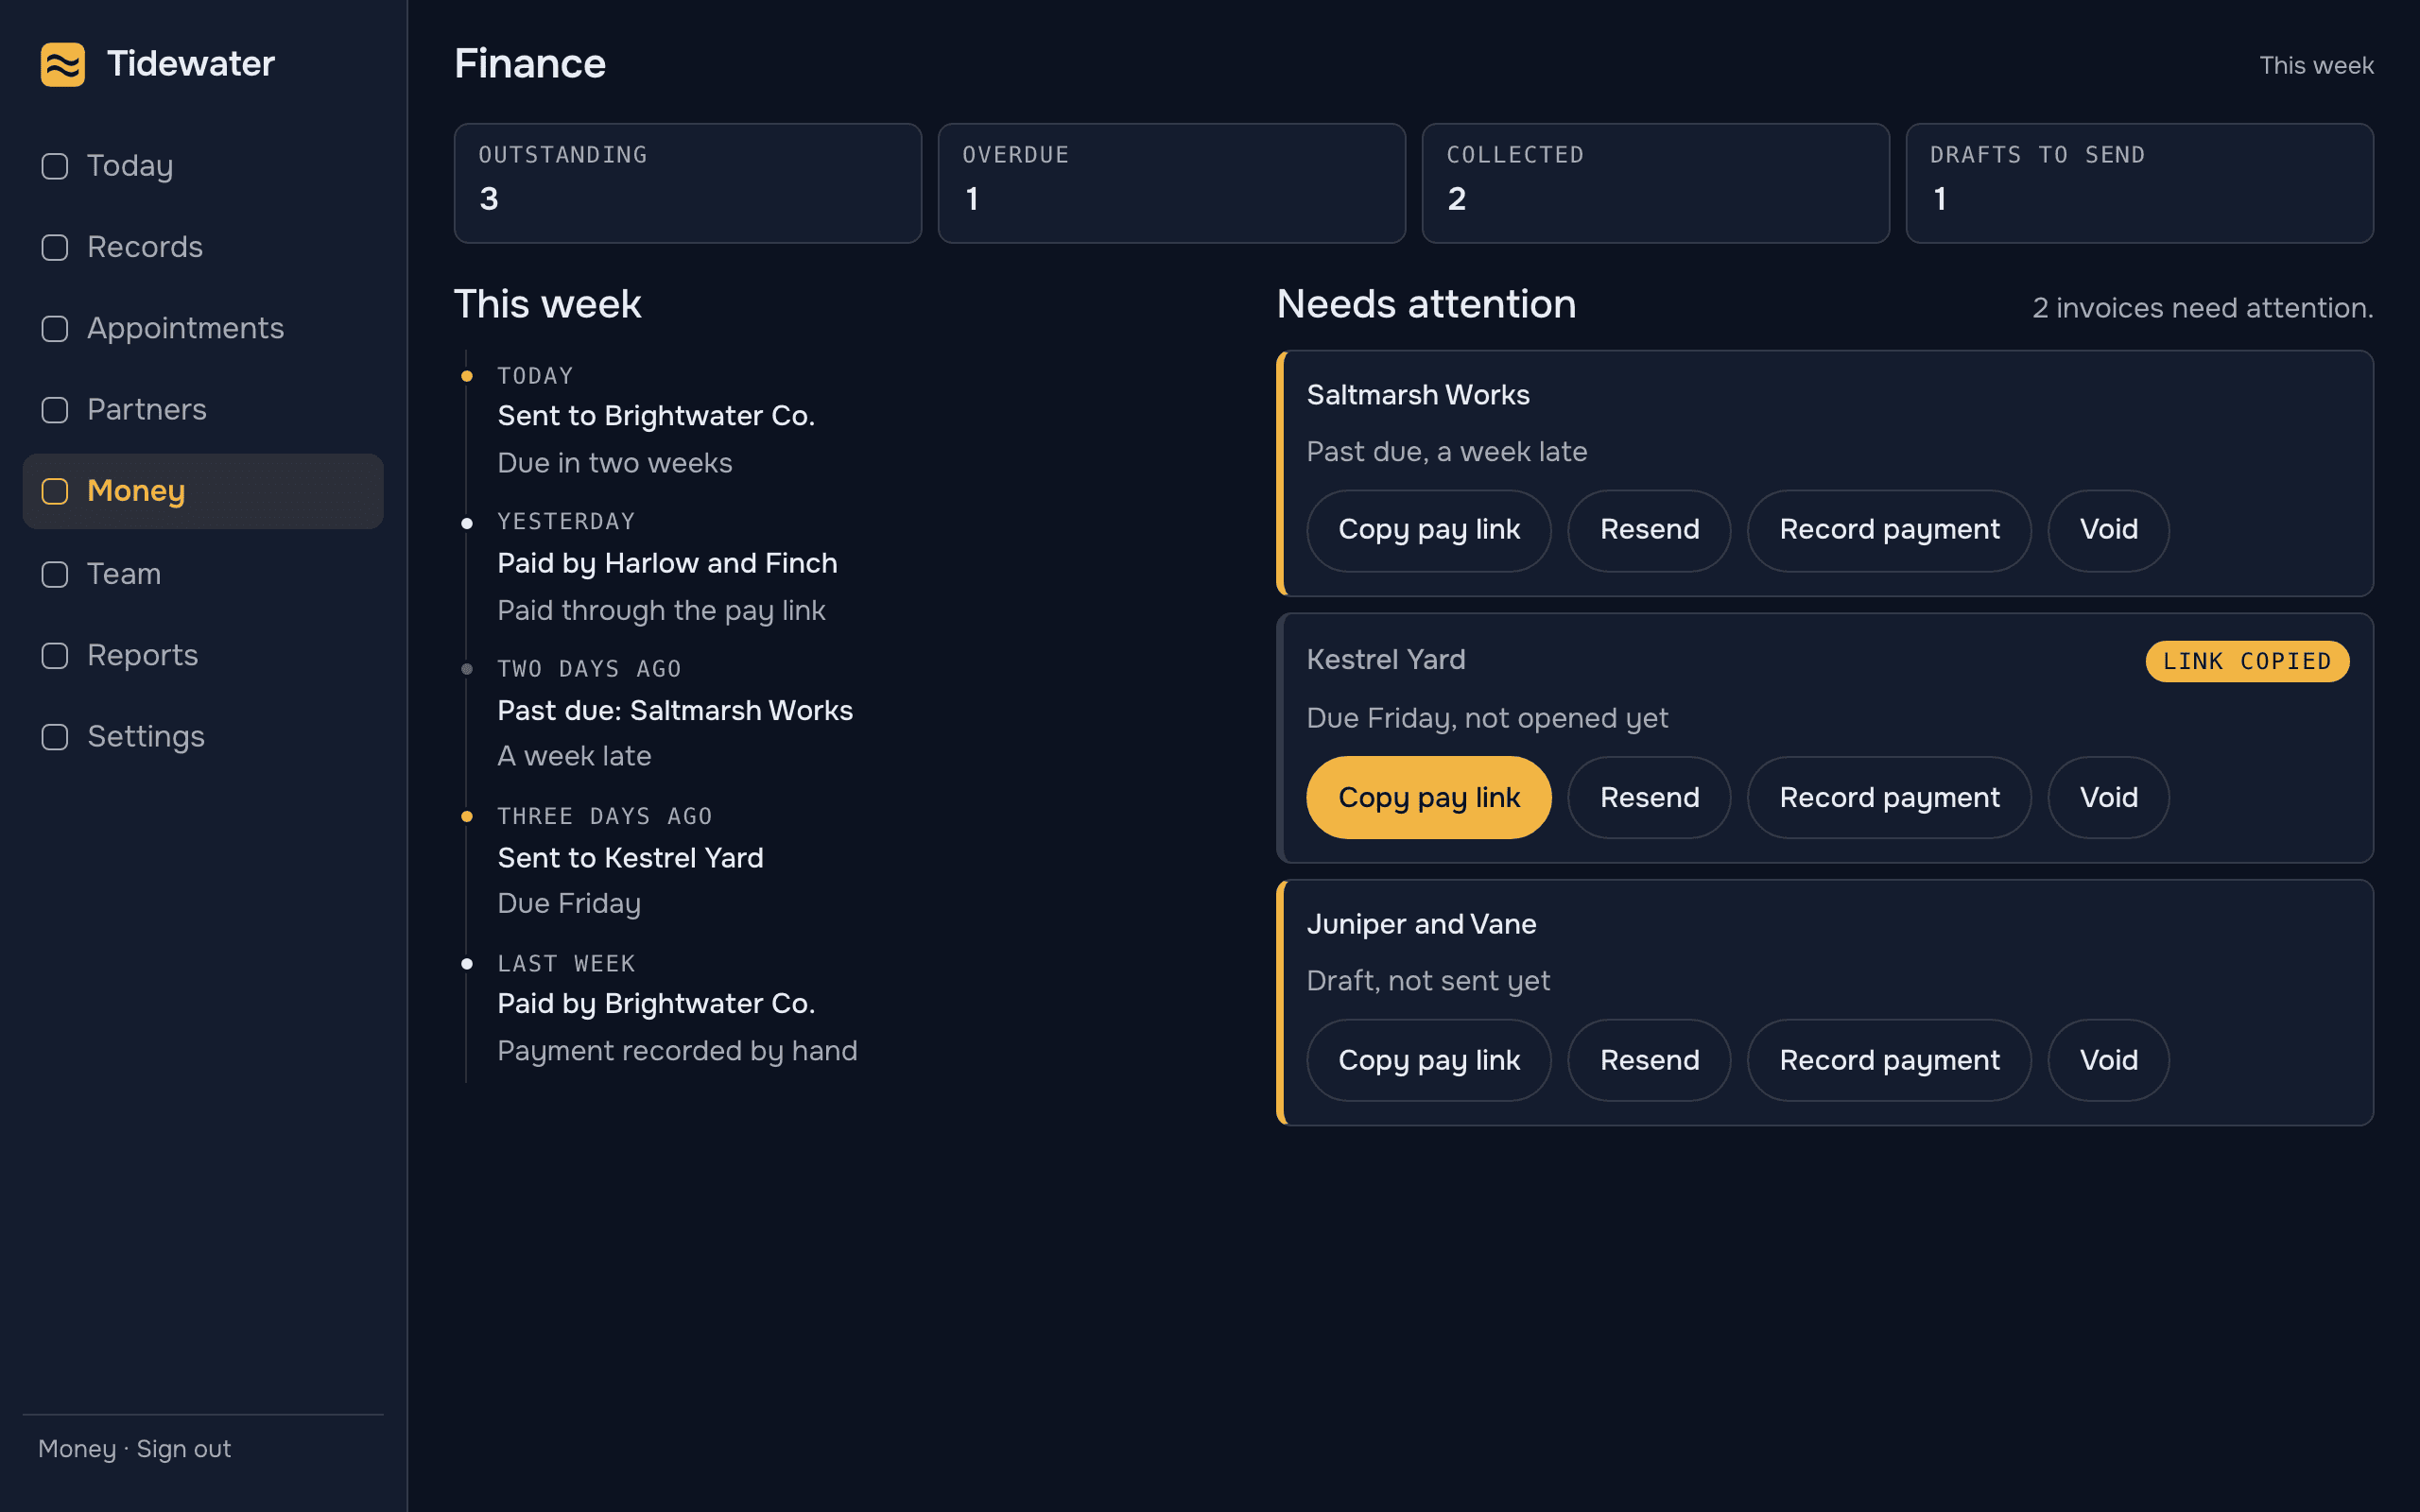This screenshot has height=1512, width=2420.
Task: Click the square icon beside Partners
Action: point(55,410)
